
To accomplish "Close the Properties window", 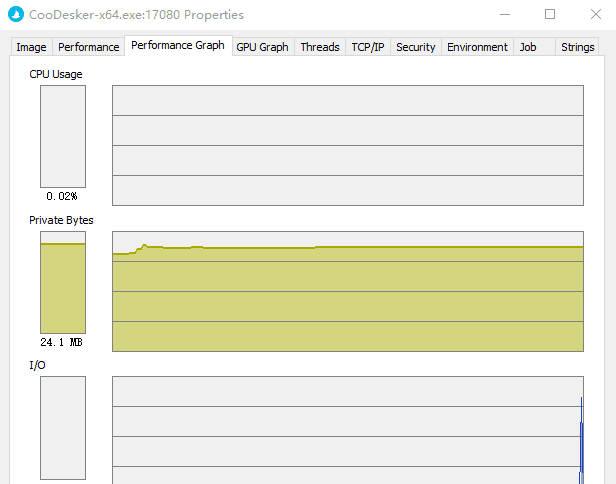I will pyautogui.click(x=596, y=15).
